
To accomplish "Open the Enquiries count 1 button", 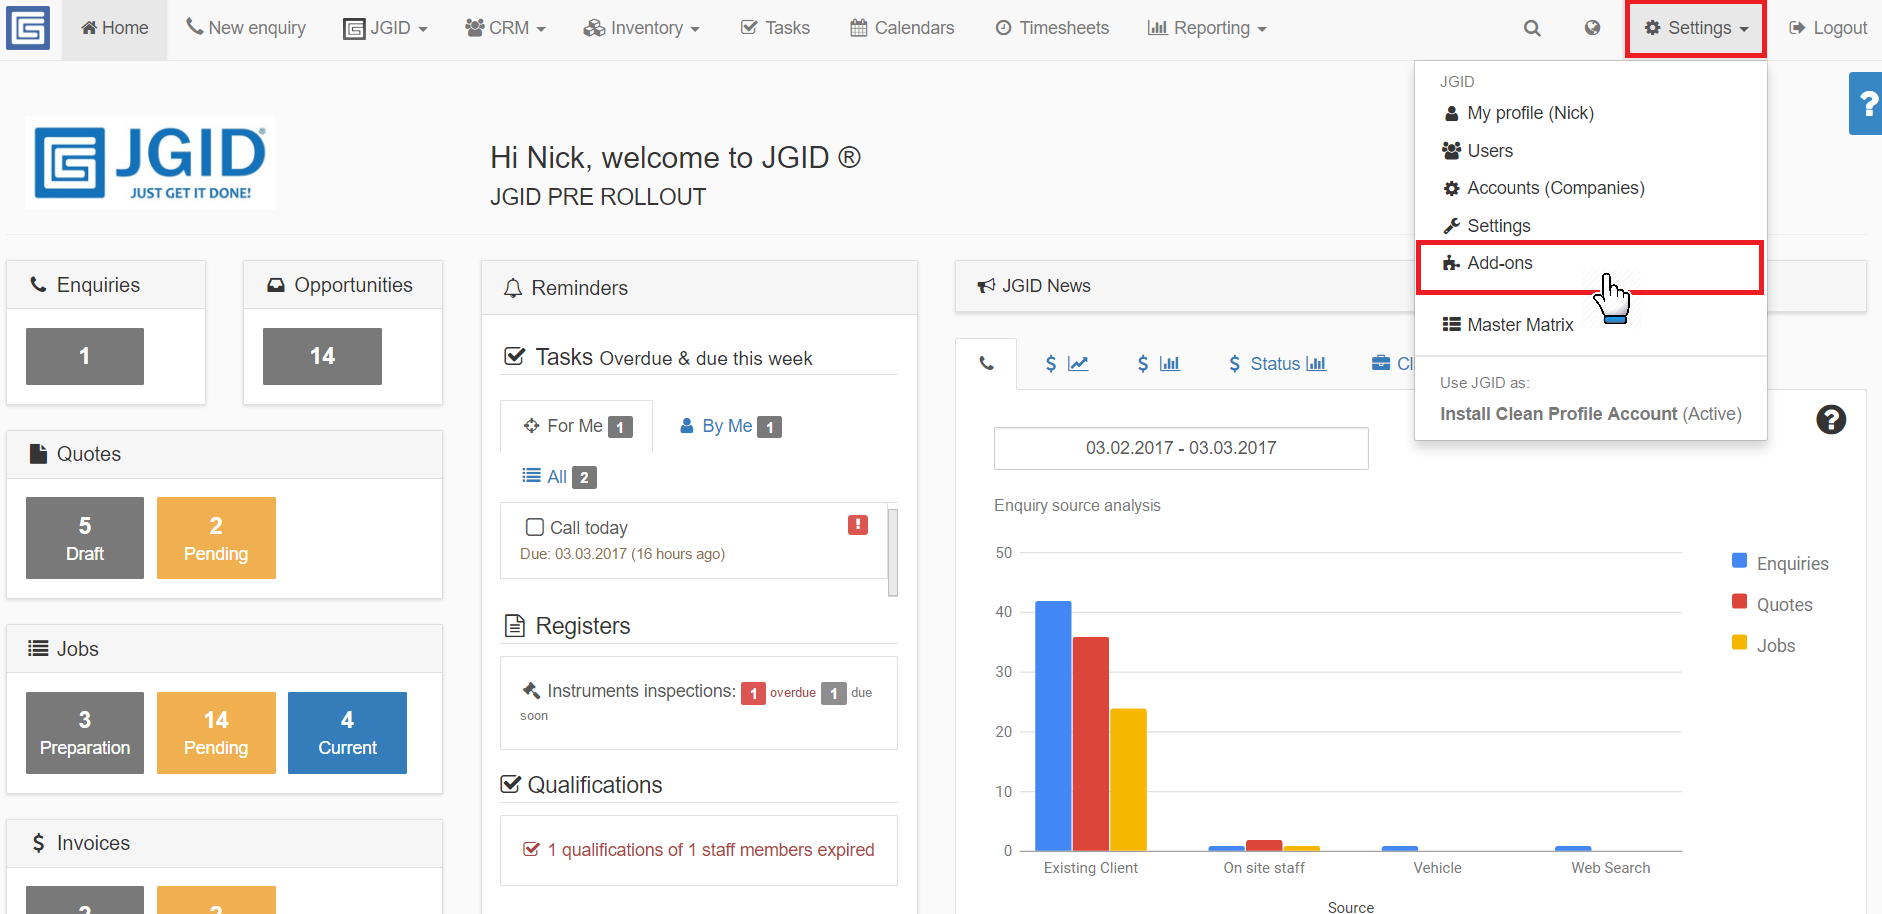I will pos(85,356).
